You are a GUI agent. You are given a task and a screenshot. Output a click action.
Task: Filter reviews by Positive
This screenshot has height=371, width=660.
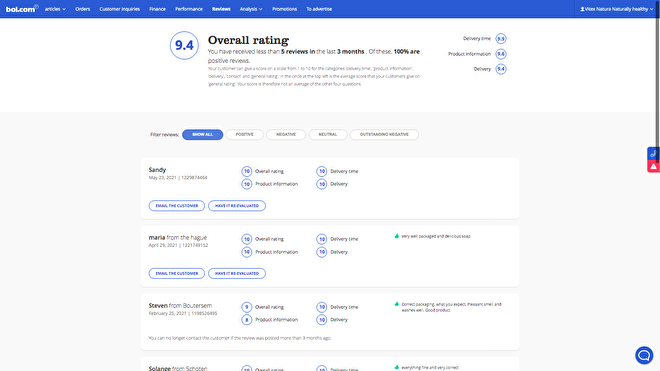pyautogui.click(x=245, y=135)
